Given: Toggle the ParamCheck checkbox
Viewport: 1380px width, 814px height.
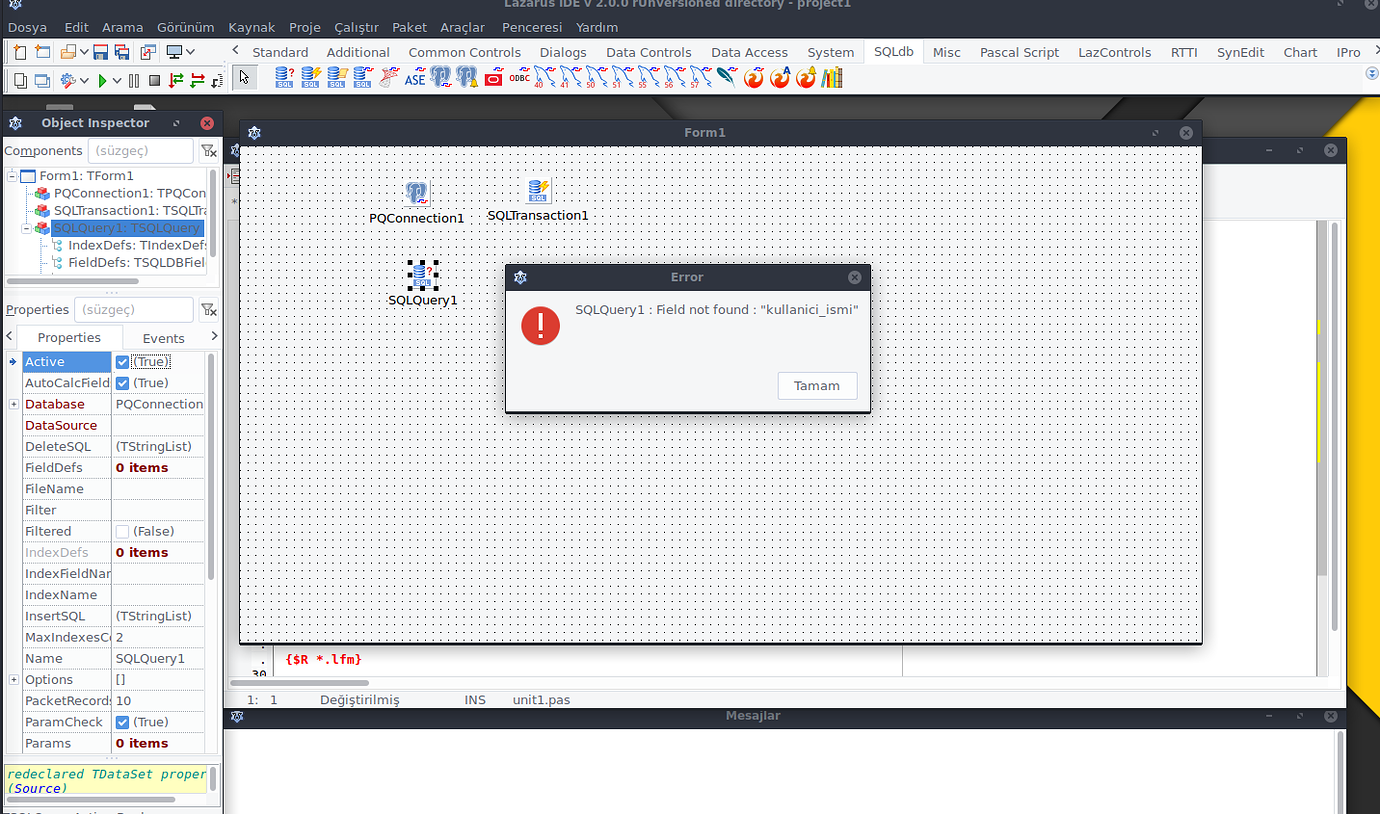Looking at the screenshot, I should (122, 722).
